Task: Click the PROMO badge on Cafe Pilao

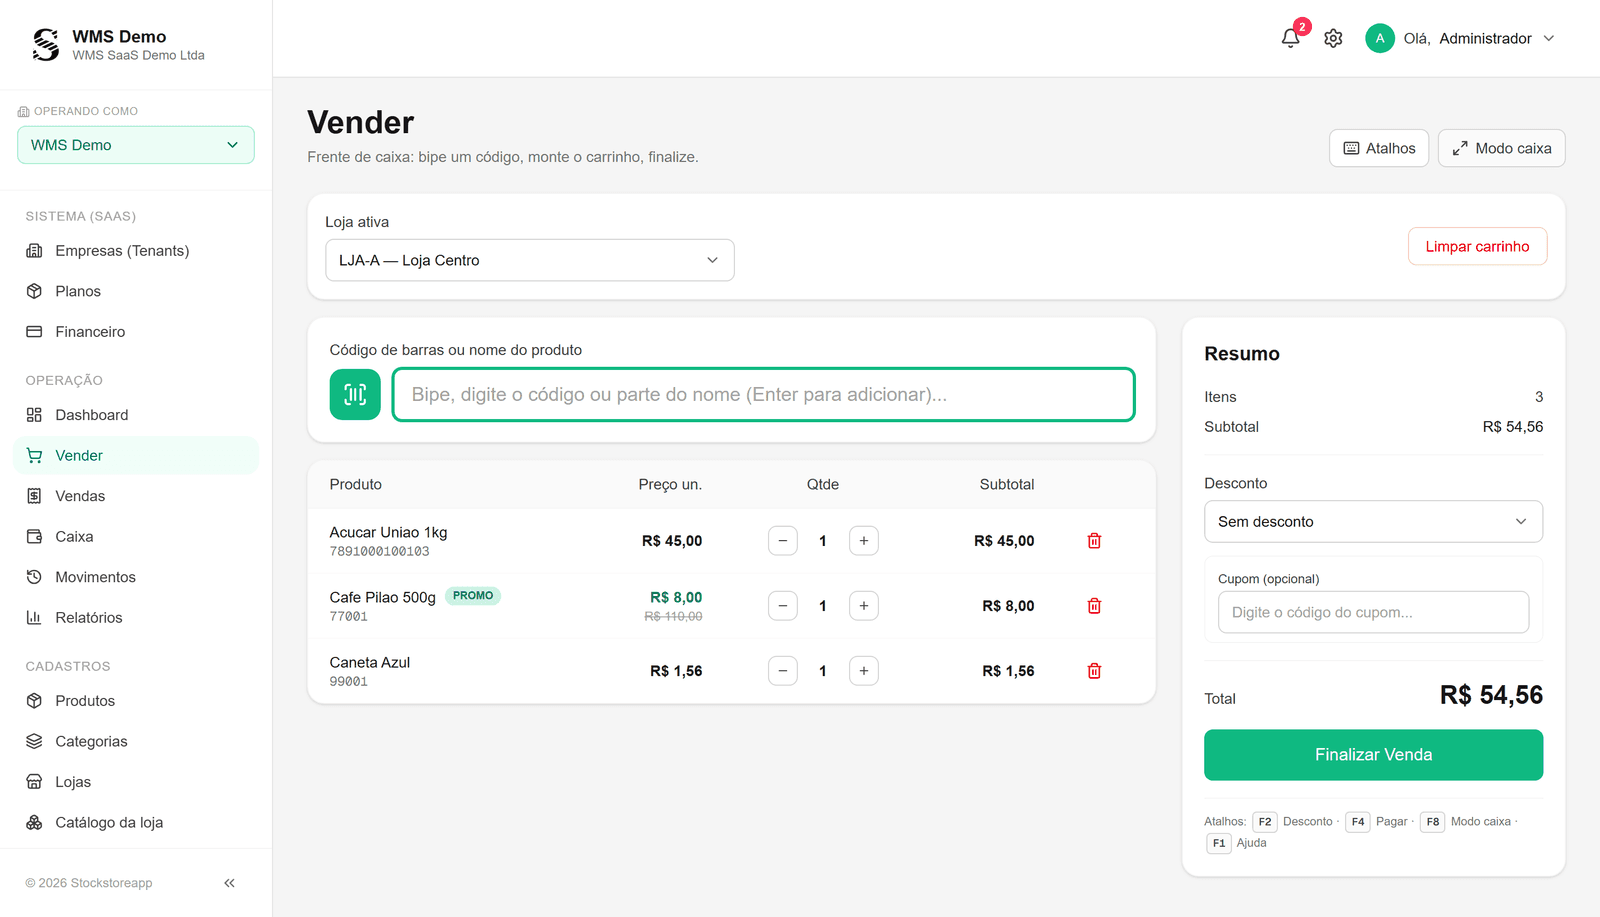Action: tap(473, 596)
